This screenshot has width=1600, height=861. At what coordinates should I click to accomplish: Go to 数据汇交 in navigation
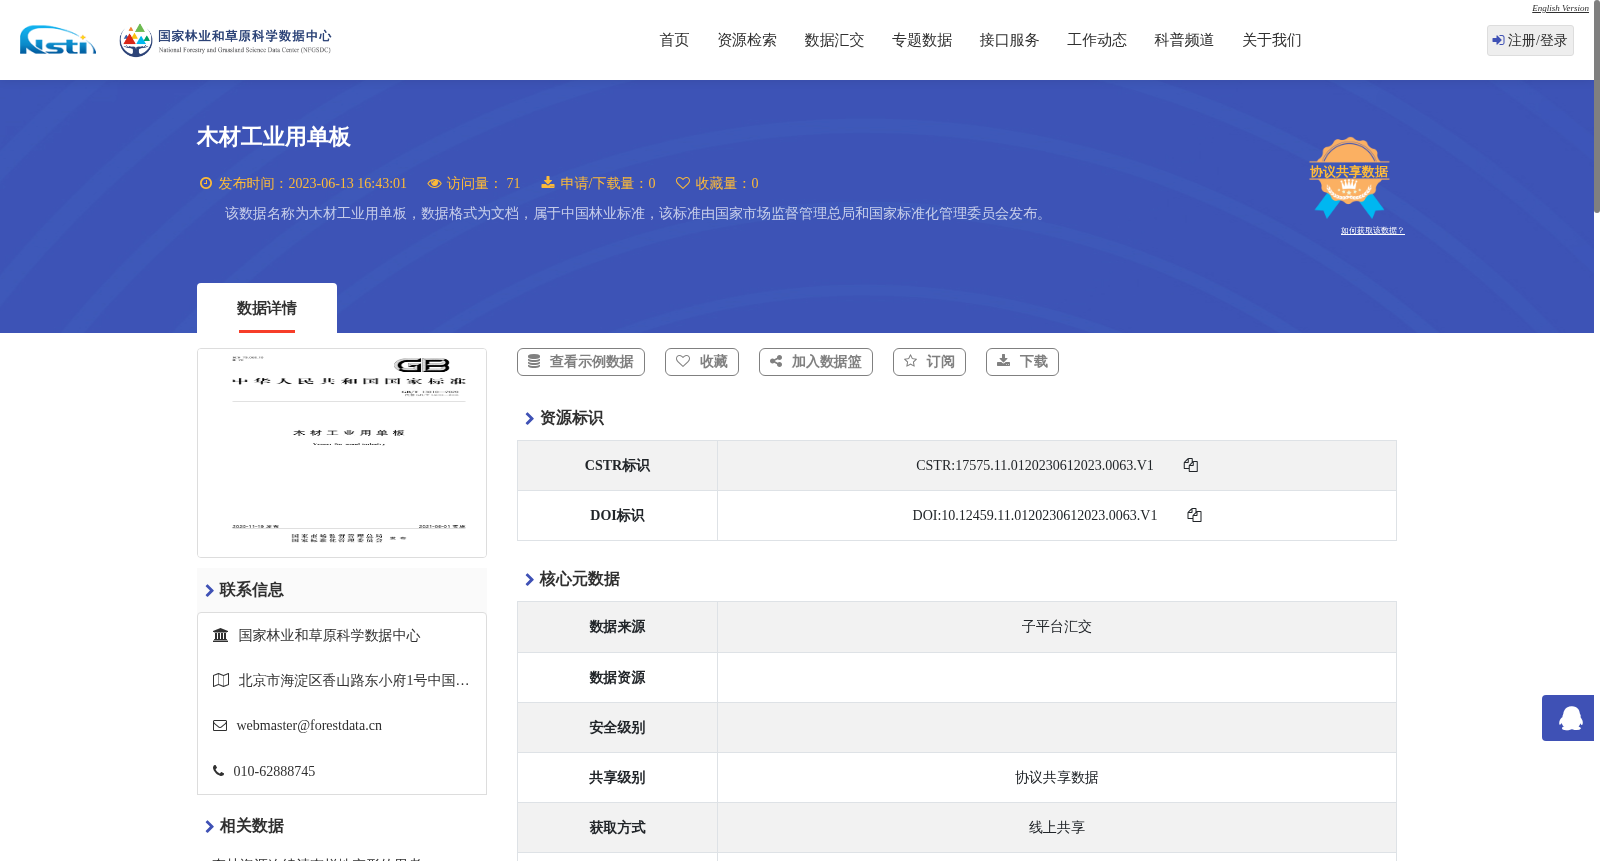click(x=834, y=40)
